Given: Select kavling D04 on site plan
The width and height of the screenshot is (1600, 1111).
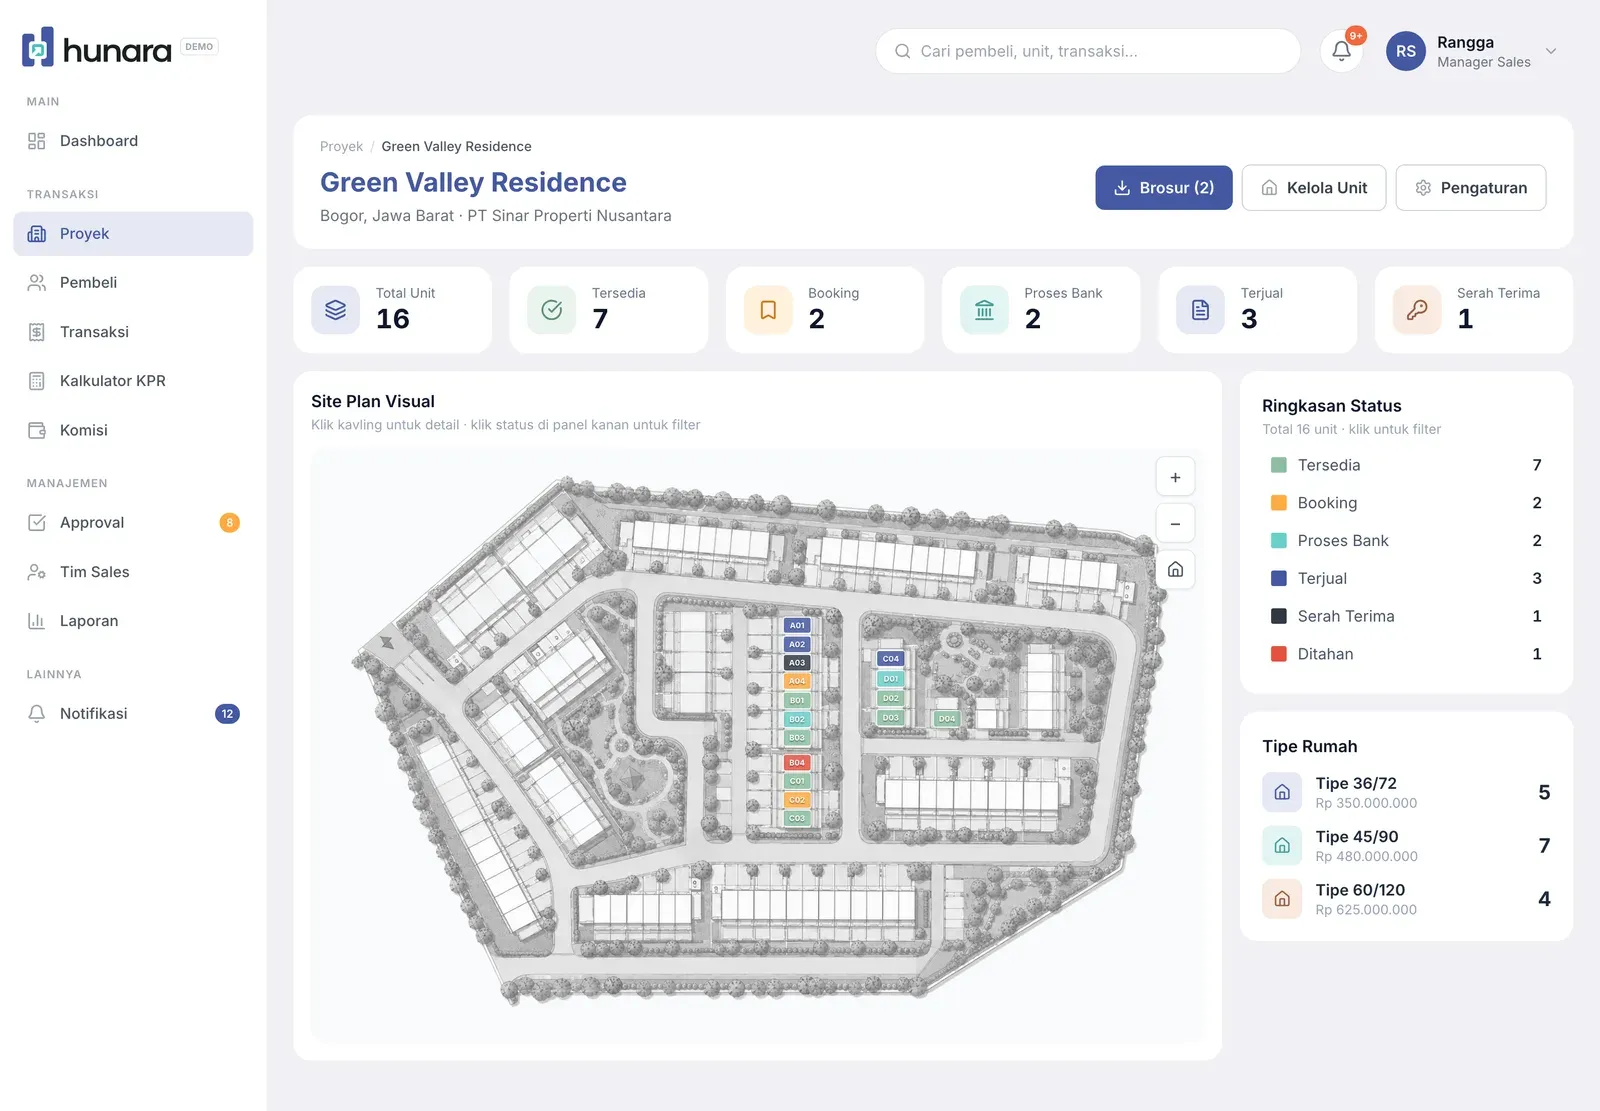Looking at the screenshot, I should (x=947, y=719).
